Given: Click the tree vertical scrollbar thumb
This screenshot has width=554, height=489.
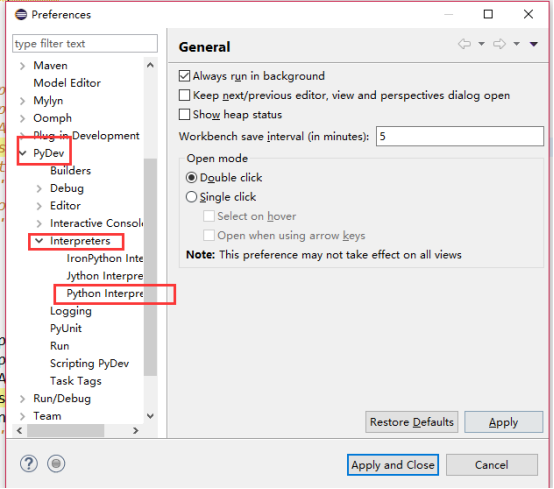Looking at the screenshot, I should point(150,267).
